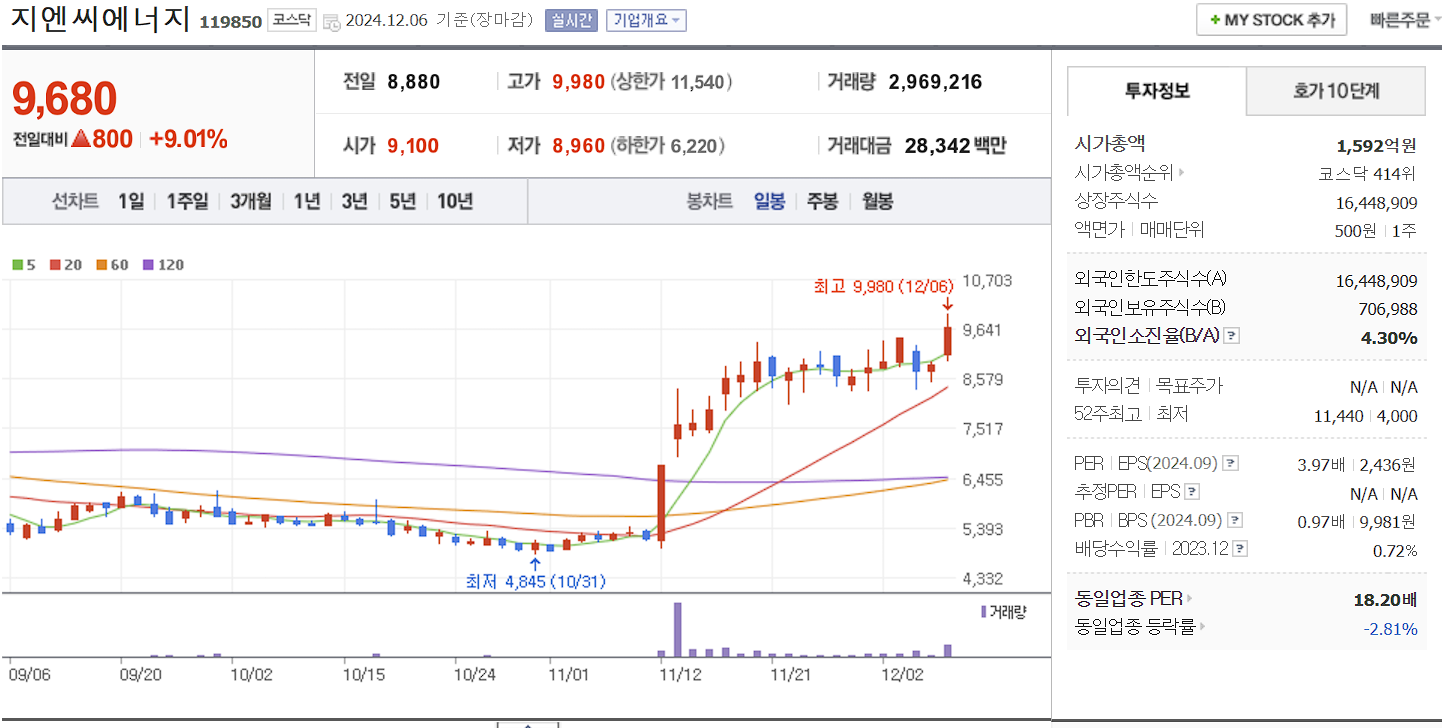Click the 코스닥 market badge
This screenshot has width=1442, height=728.
coord(293,18)
